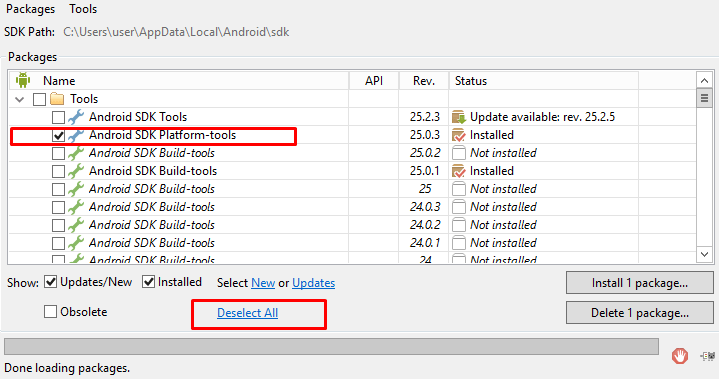Screen dimensions: 719x379
Task: Click the blue wrench icon for Android SDK Tools
Action: pos(76,117)
